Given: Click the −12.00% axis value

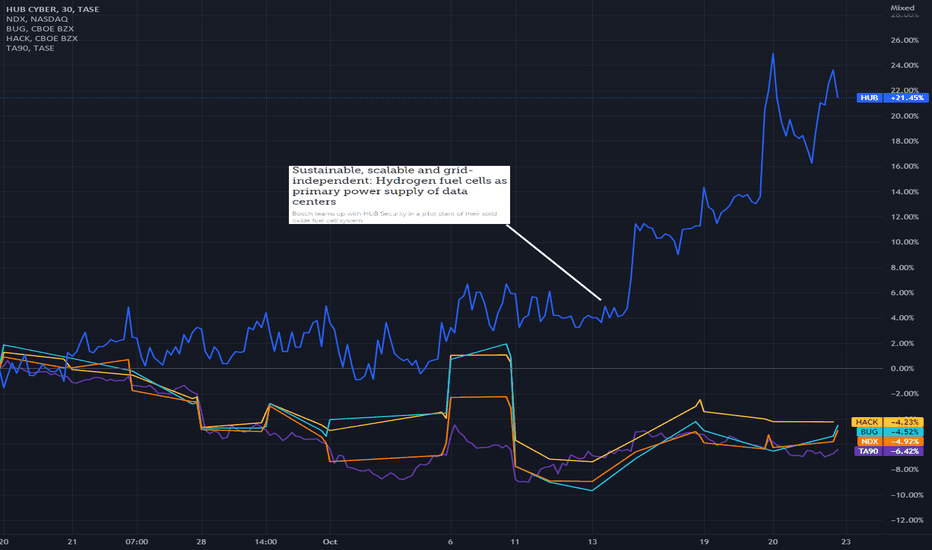Looking at the screenshot, I should (906, 520).
